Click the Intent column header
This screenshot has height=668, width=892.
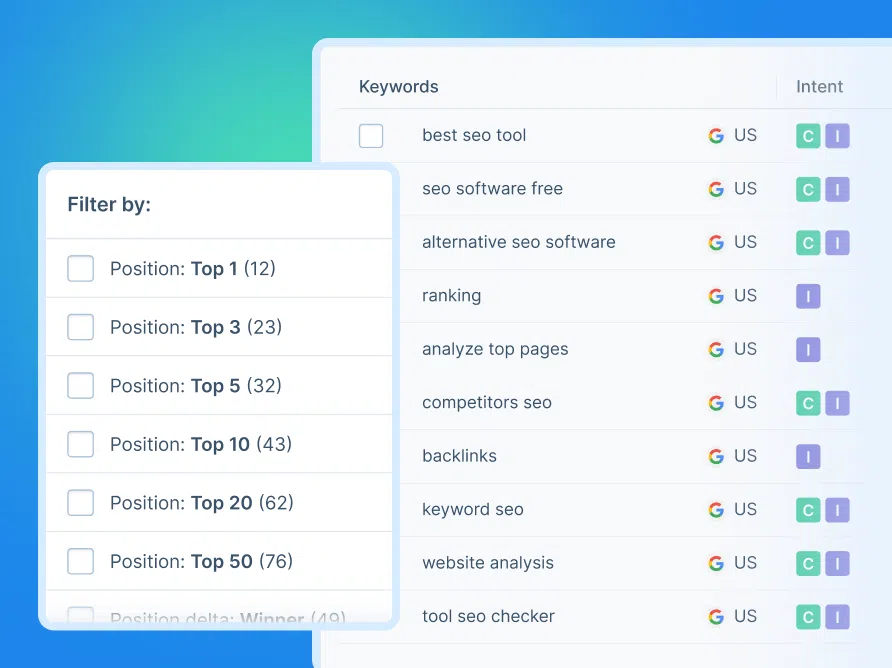click(819, 86)
